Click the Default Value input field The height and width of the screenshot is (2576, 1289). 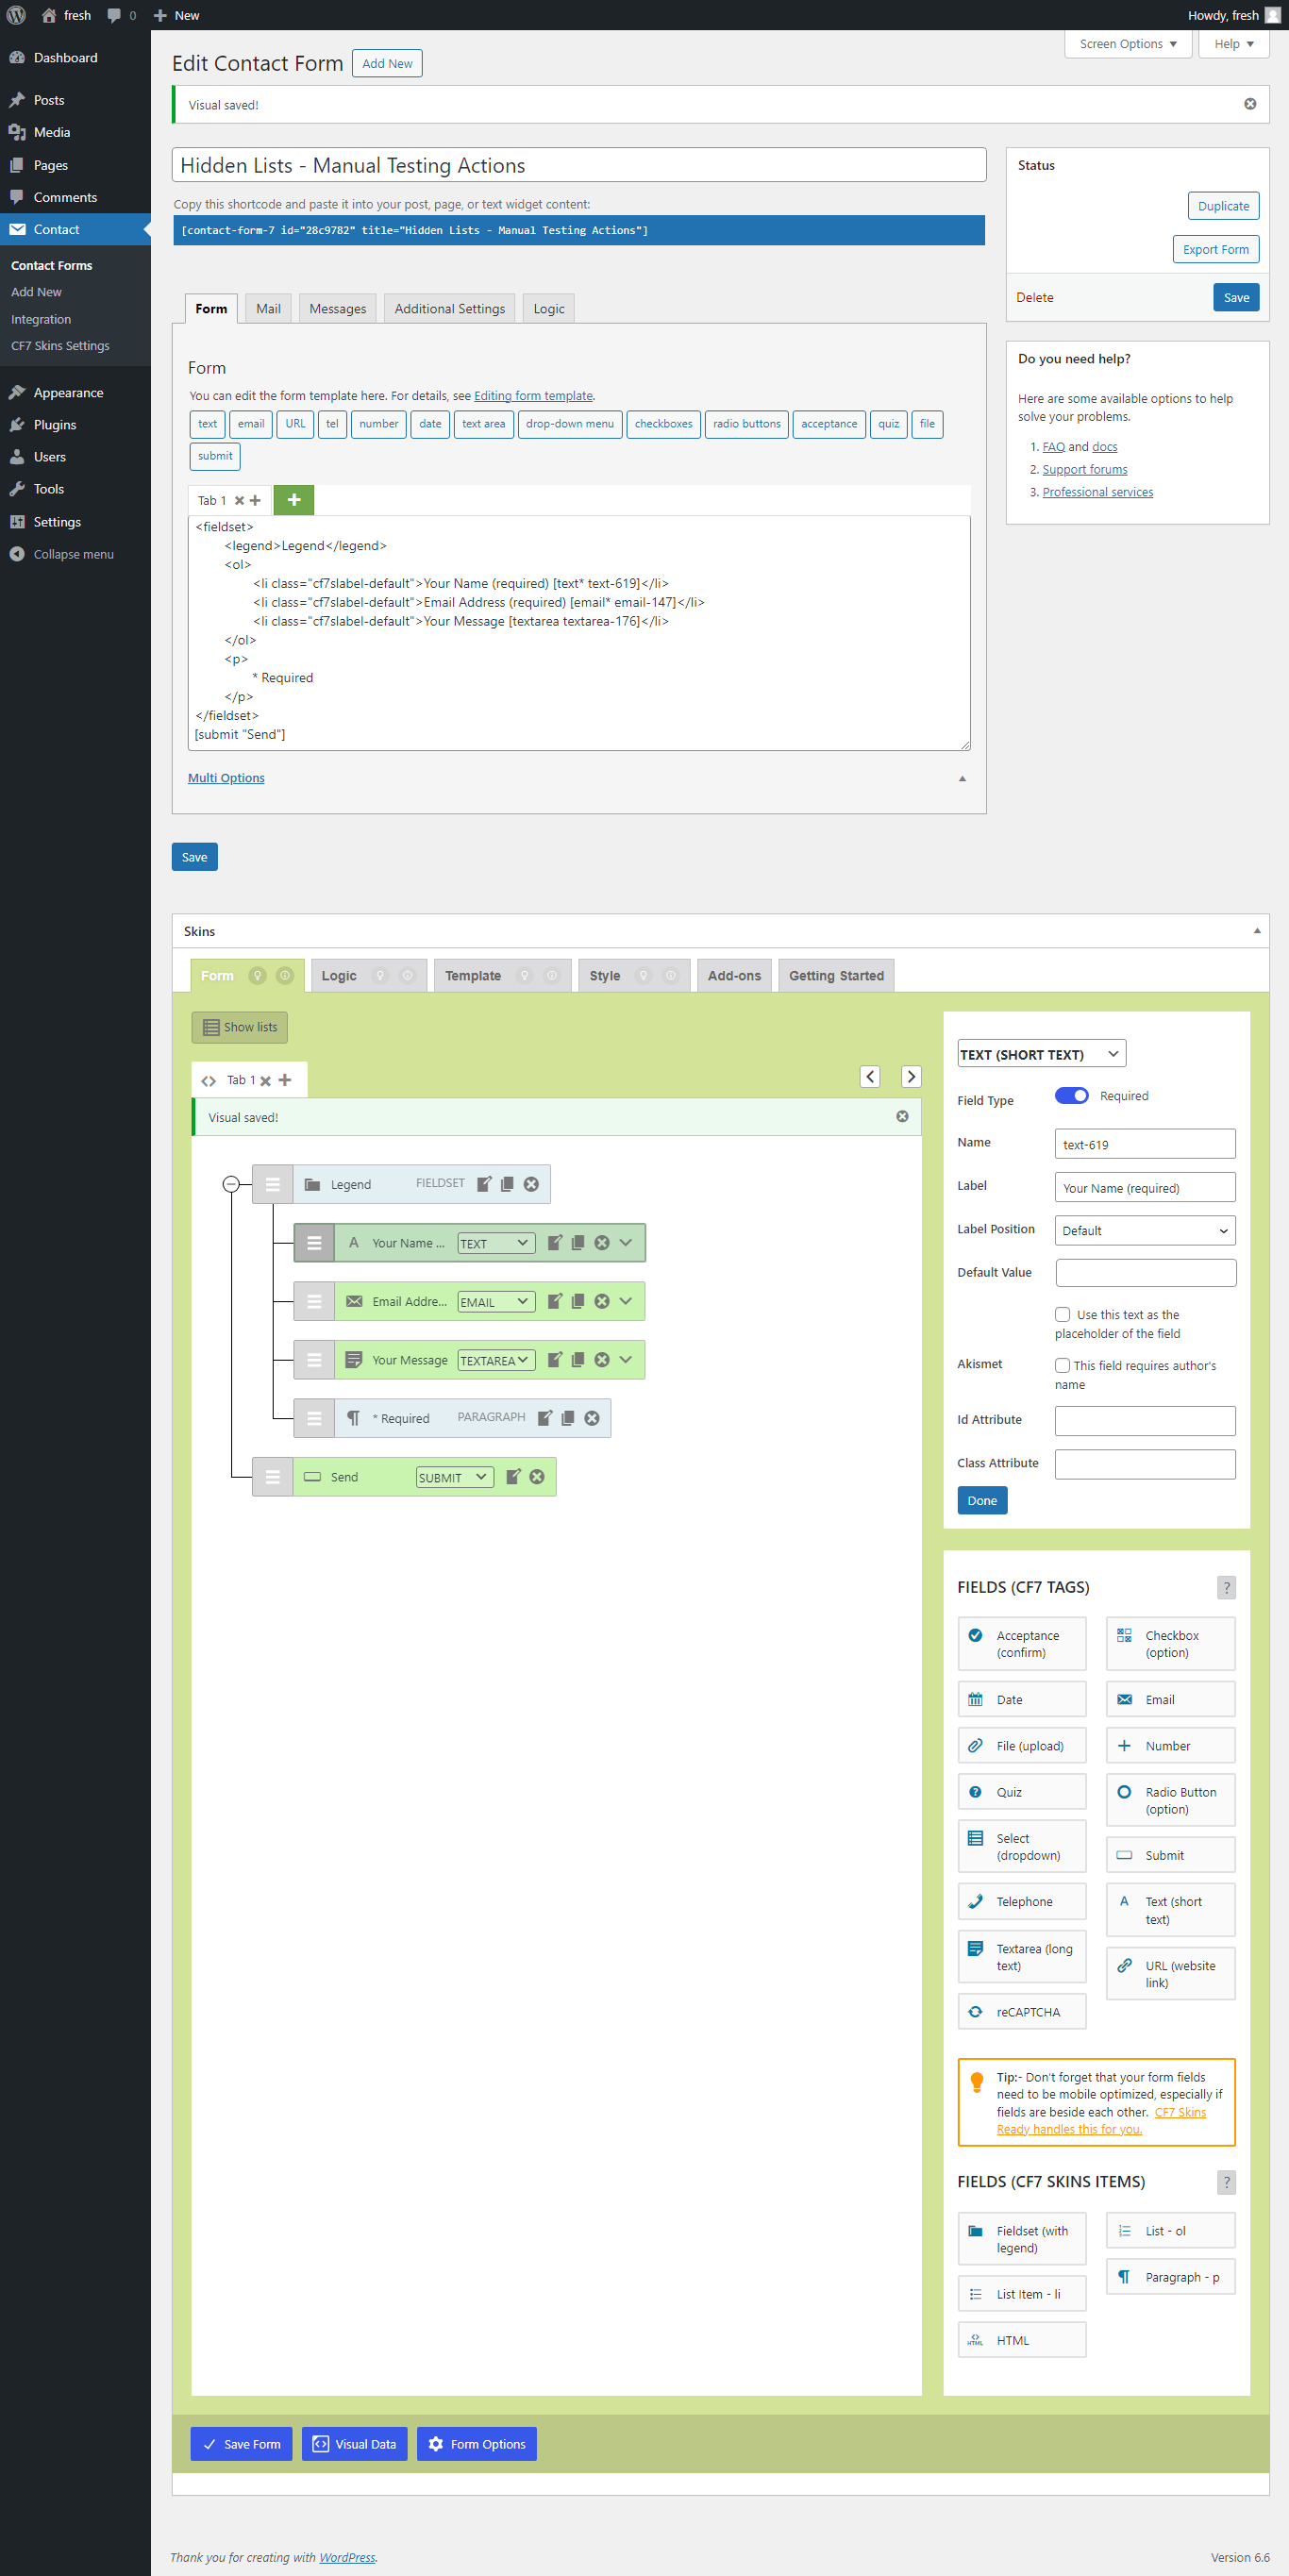pos(1144,1273)
